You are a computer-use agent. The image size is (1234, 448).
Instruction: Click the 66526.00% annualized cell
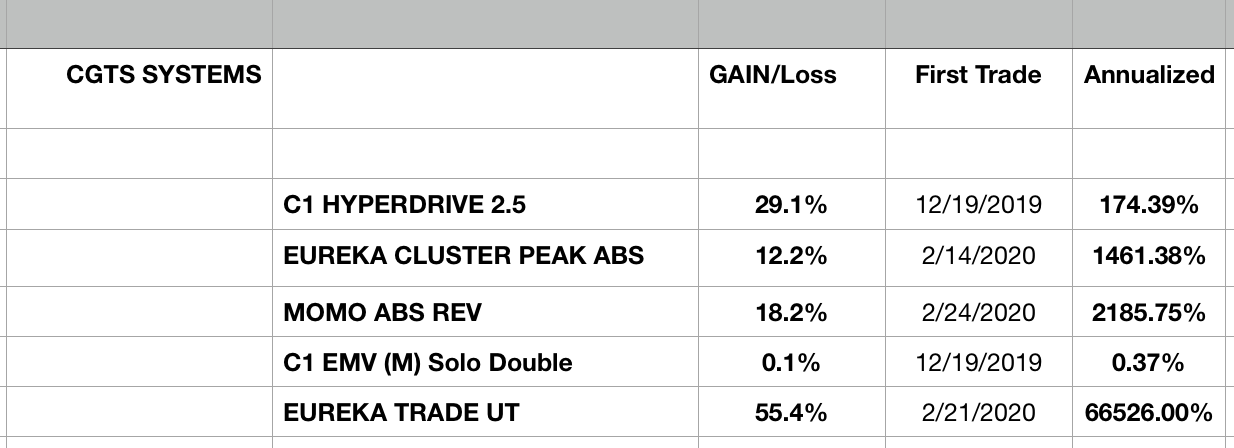tap(1150, 413)
